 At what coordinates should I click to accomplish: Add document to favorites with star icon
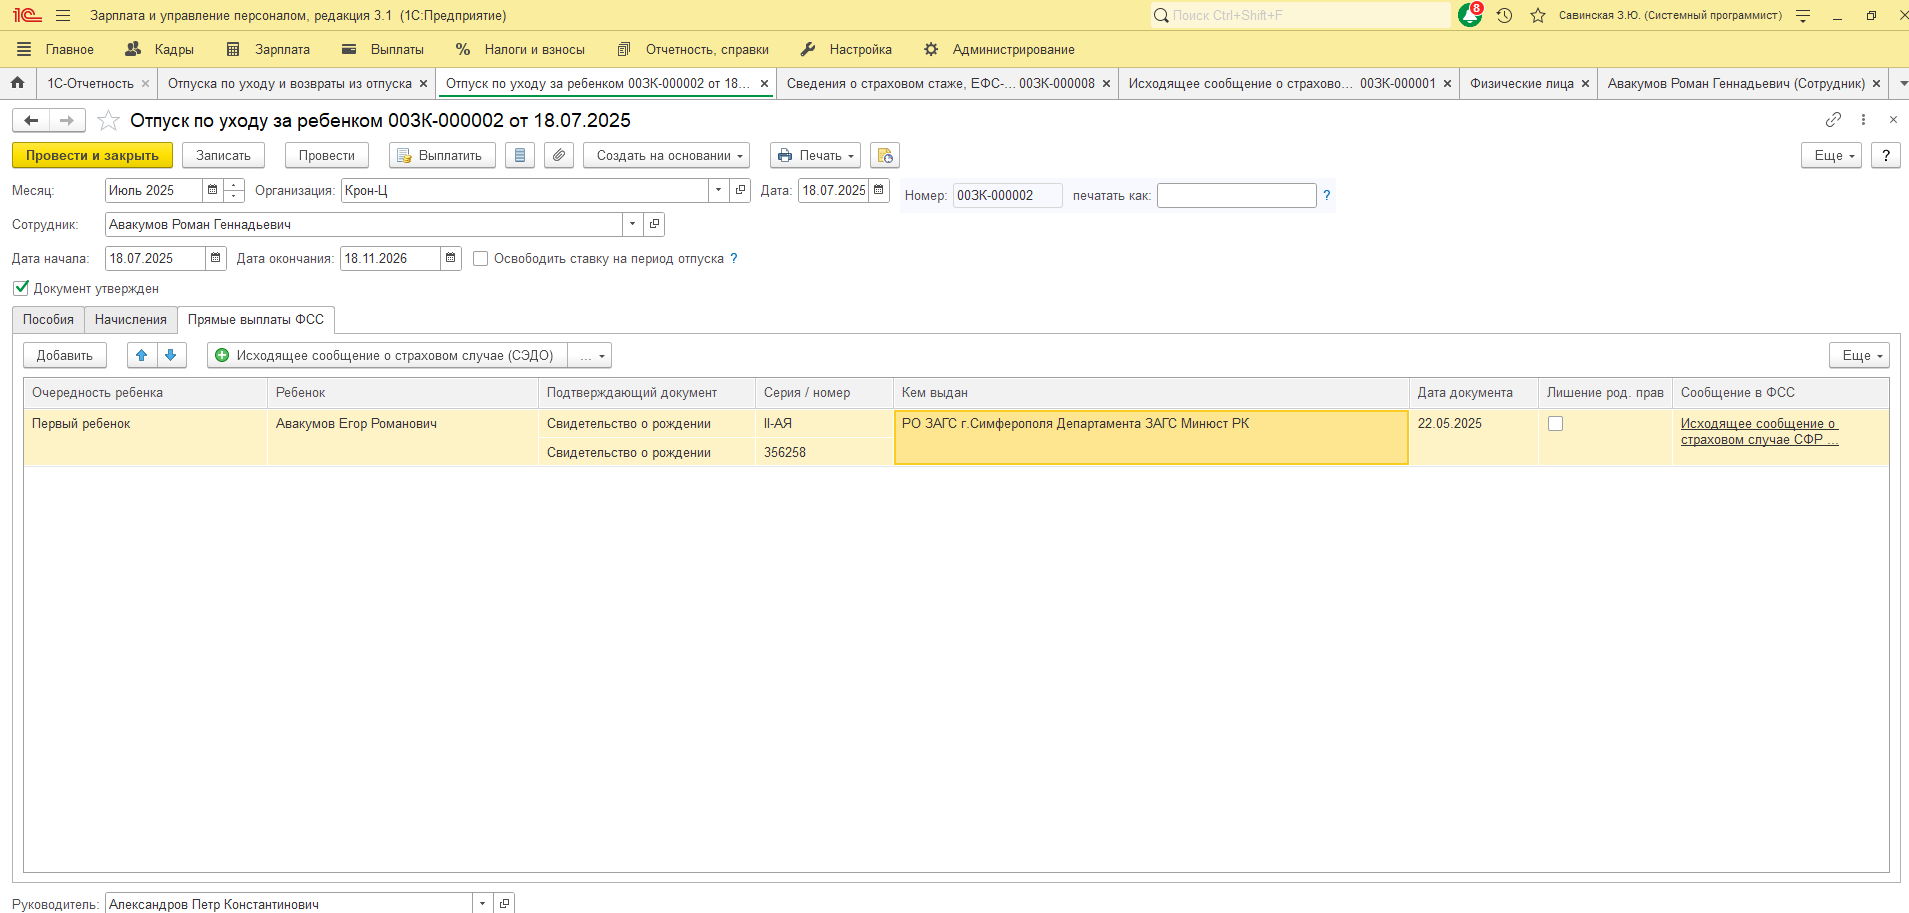tap(108, 121)
